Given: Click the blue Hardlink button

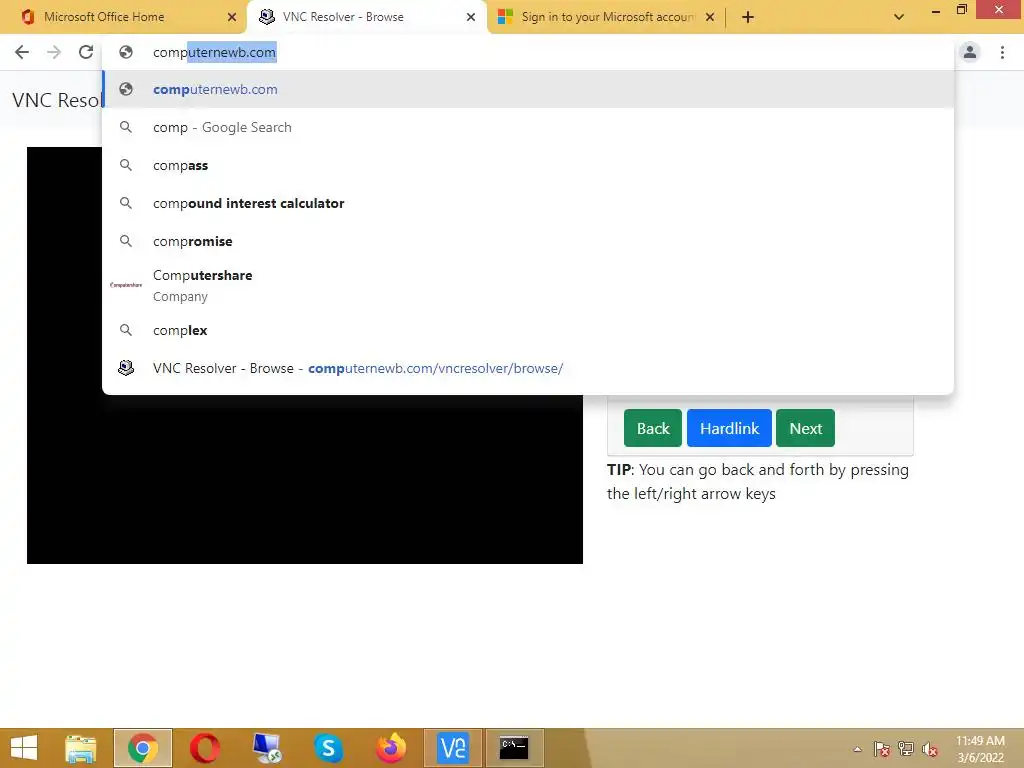Looking at the screenshot, I should pos(729,428).
